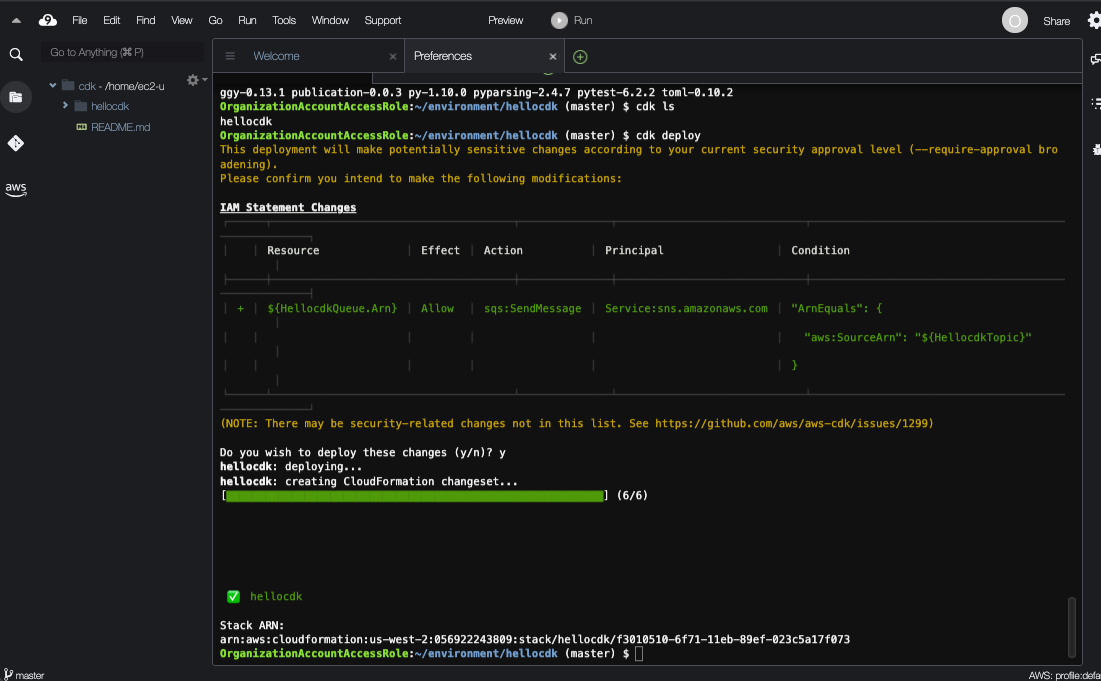Click the "Resource" column header
1101x681 pixels.
(x=293, y=251)
